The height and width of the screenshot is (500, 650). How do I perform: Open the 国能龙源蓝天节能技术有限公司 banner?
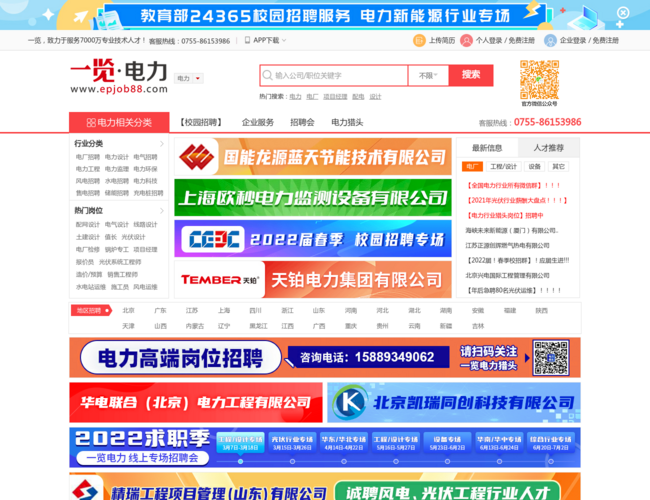coord(313,157)
